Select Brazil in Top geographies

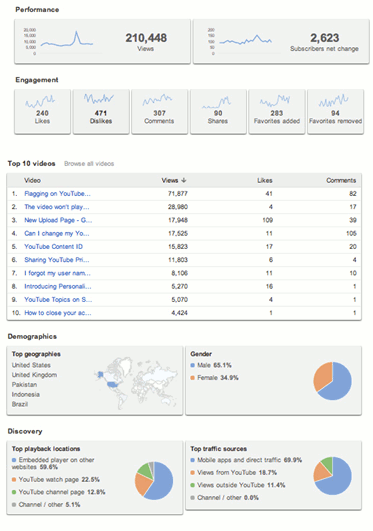click(20, 404)
